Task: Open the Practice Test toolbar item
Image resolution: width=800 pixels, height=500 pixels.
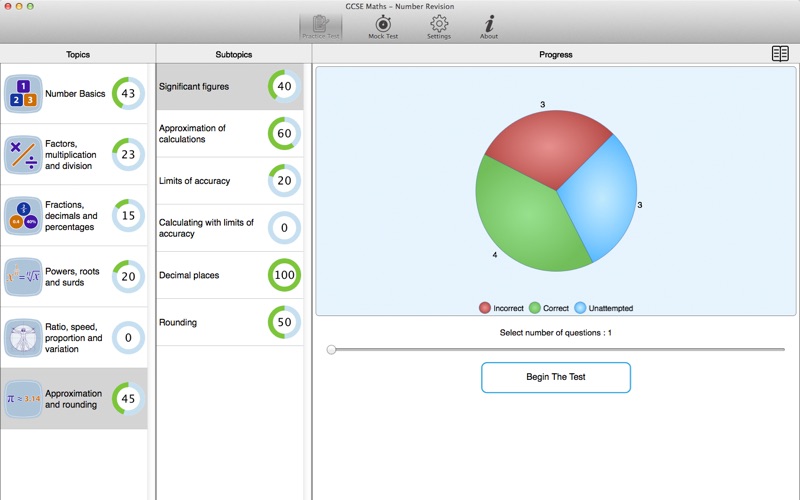Action: click(320, 27)
